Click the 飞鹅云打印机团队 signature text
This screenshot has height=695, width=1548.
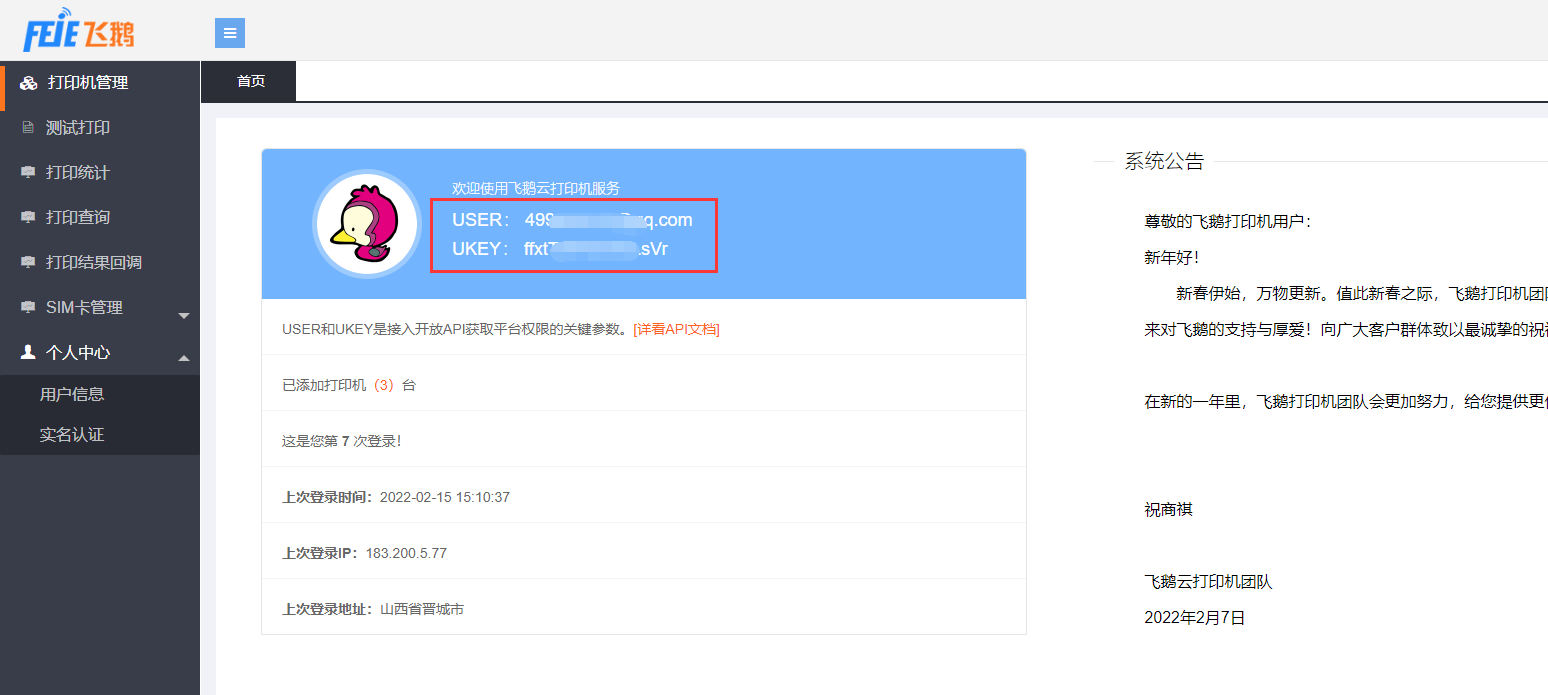pos(1208,582)
